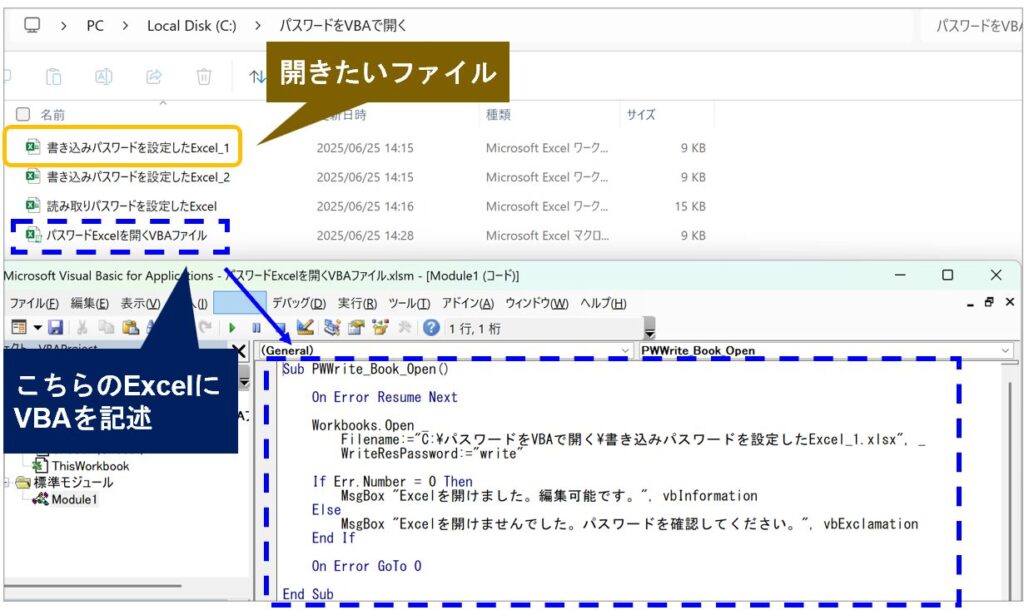Click macro file icon of パスワードExcelを開くVBAファイル

(33, 234)
